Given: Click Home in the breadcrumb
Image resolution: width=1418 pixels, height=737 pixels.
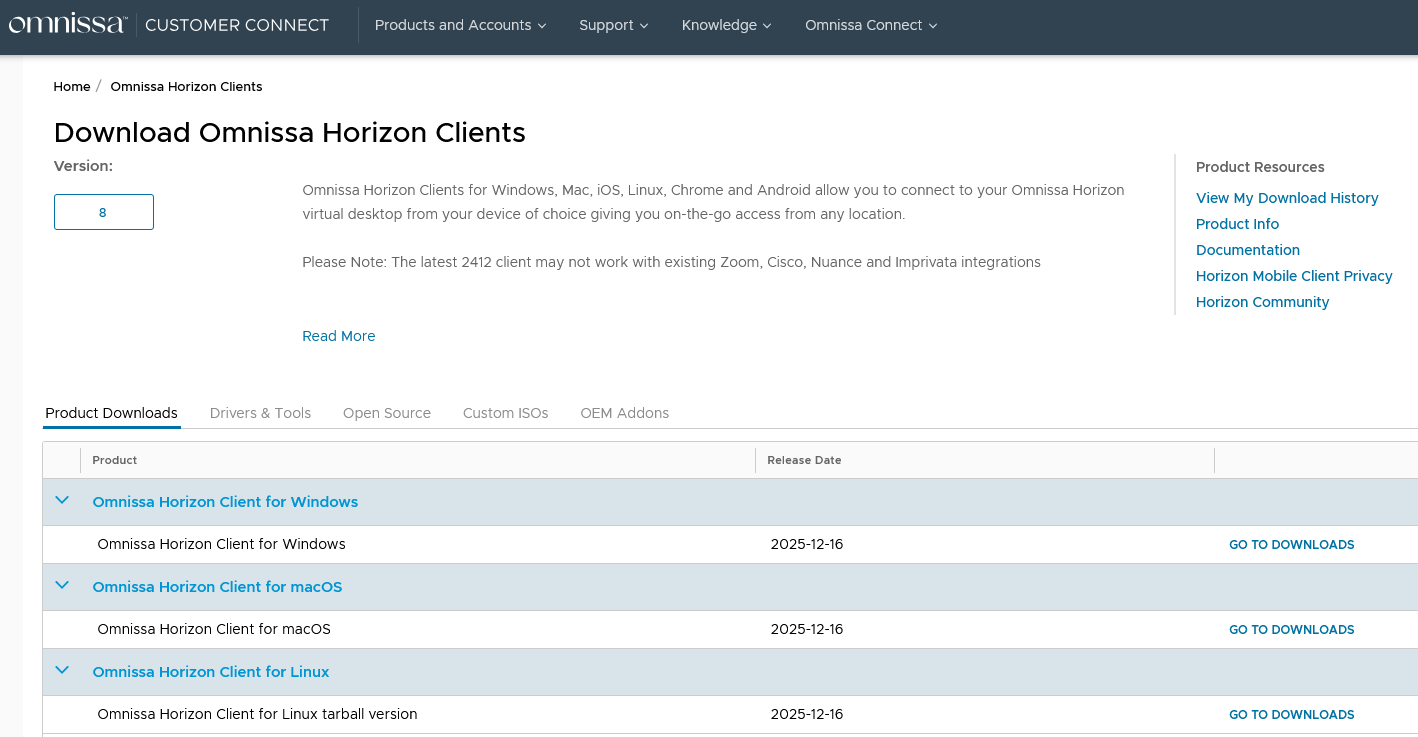Looking at the screenshot, I should (x=72, y=87).
